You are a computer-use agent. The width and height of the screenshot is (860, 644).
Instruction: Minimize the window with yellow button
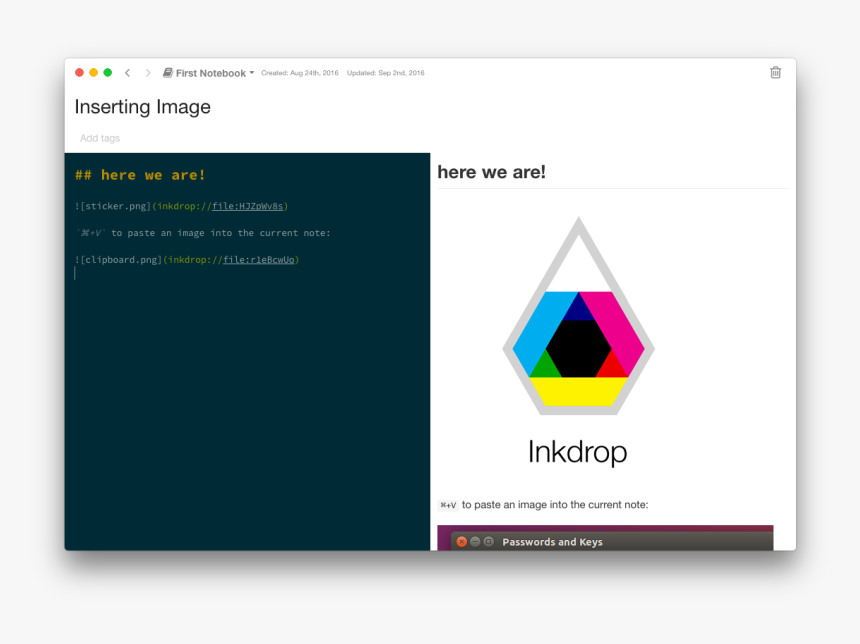click(x=94, y=72)
